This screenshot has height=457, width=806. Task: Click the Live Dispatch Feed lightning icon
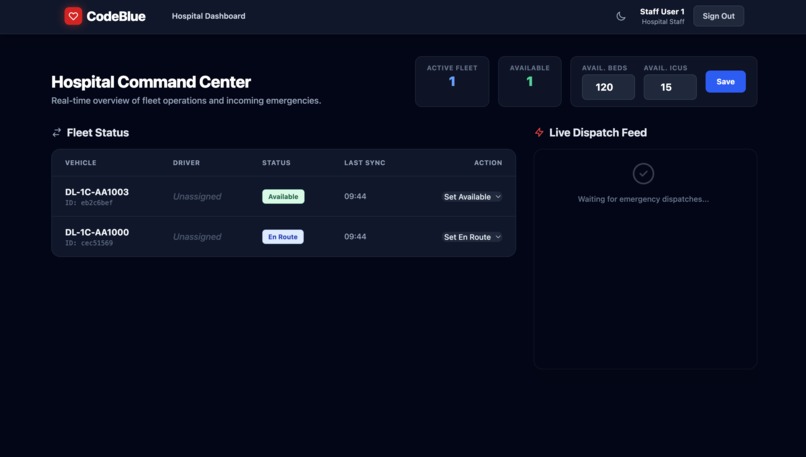(x=539, y=133)
